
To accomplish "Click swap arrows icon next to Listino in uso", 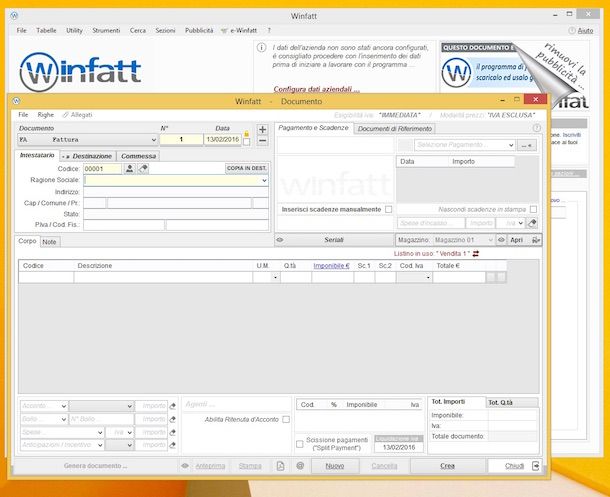I will coord(476,254).
